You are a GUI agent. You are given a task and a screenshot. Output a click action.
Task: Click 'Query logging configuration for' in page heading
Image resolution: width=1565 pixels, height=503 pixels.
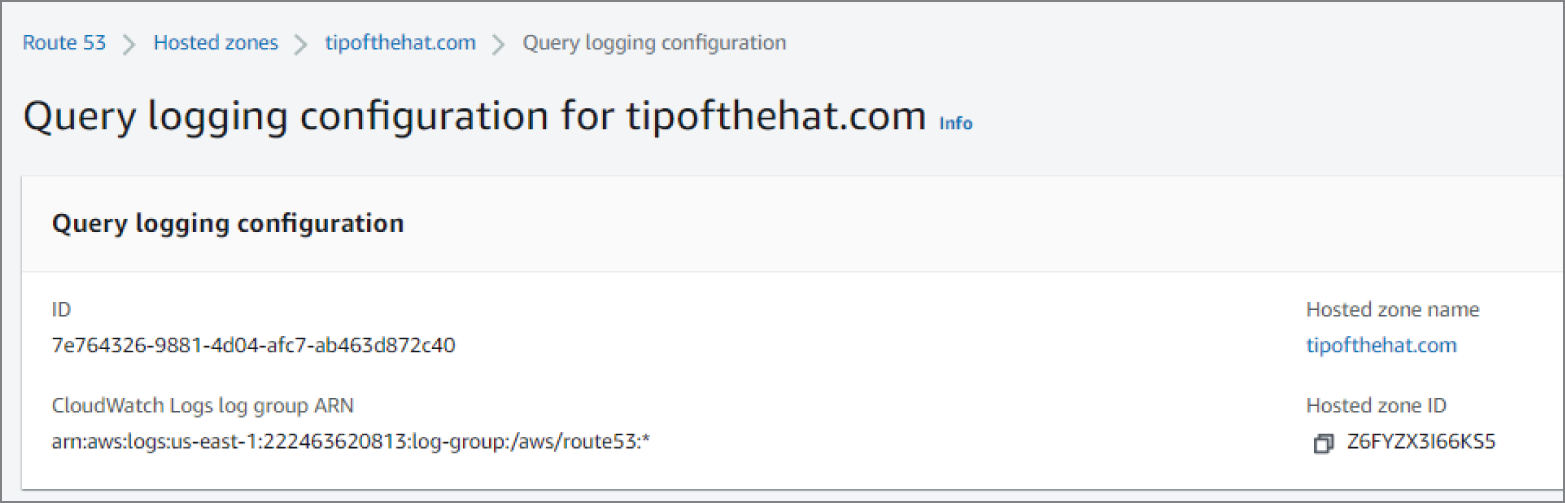(x=319, y=117)
